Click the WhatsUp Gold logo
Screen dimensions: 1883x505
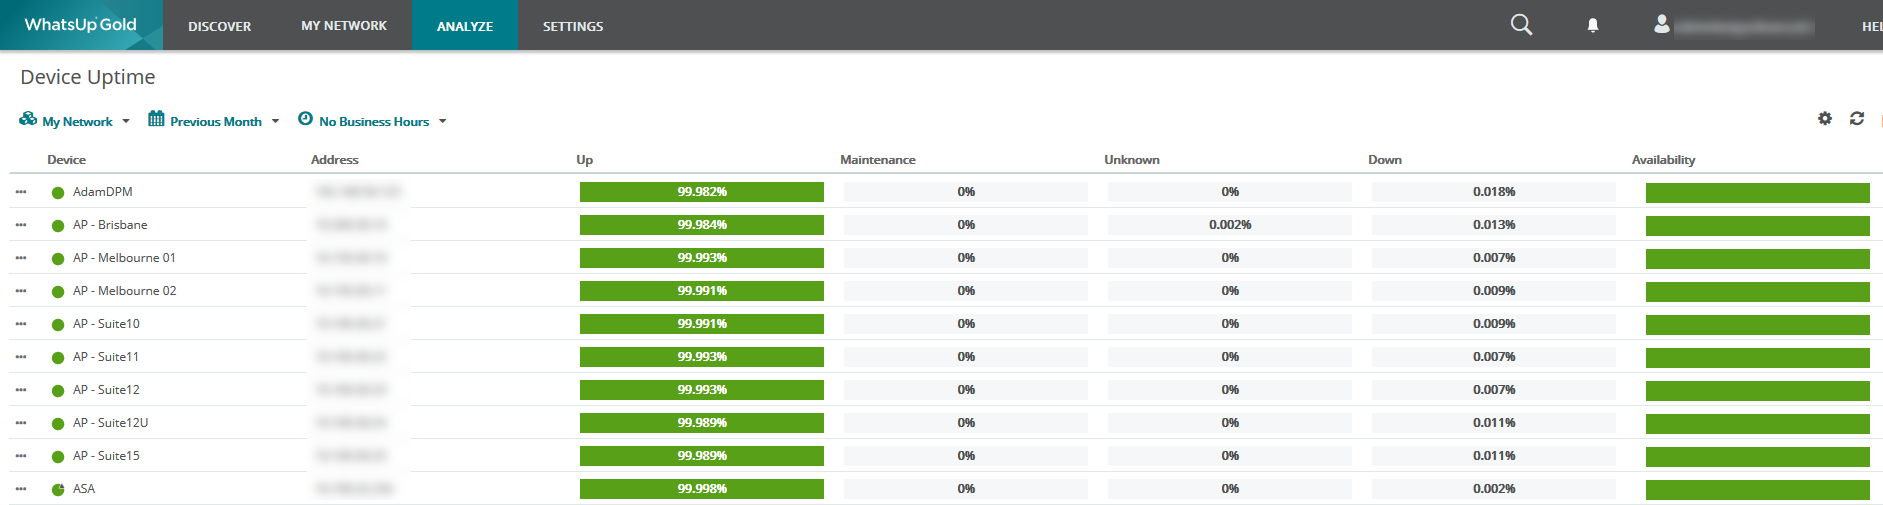pos(80,25)
